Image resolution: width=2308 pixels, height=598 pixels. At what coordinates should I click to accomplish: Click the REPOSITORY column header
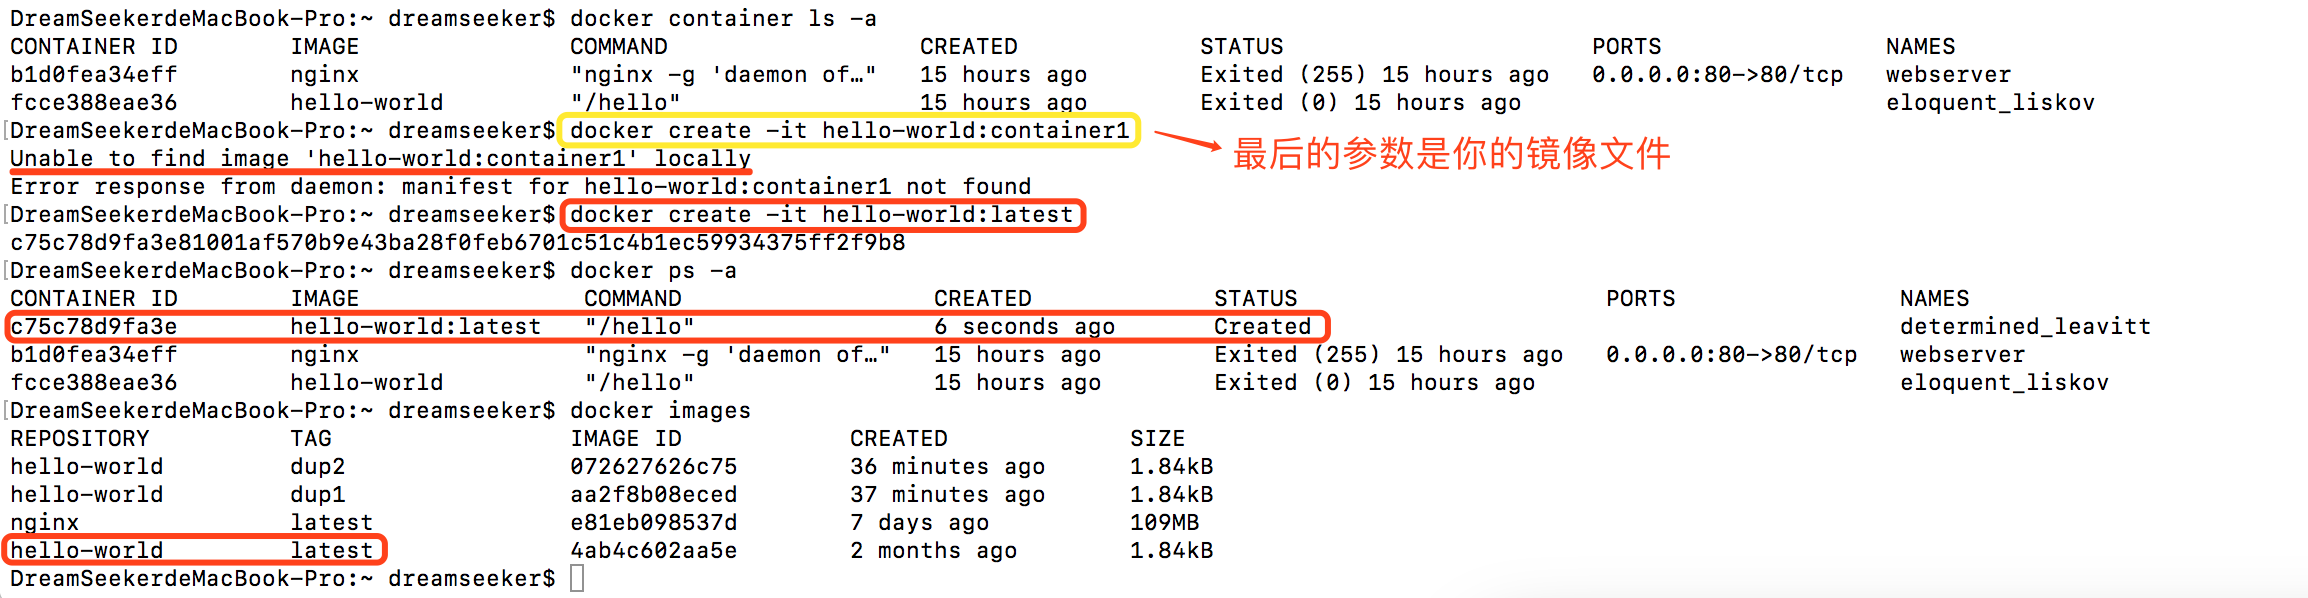pos(79,438)
